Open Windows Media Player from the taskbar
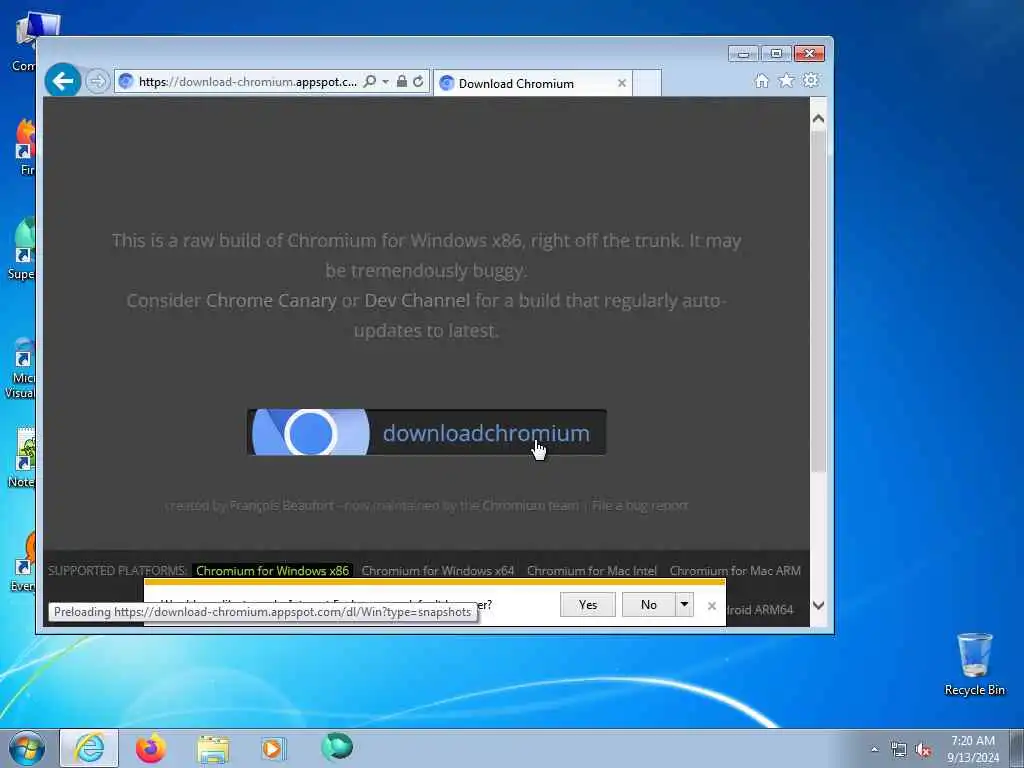 pos(272,748)
